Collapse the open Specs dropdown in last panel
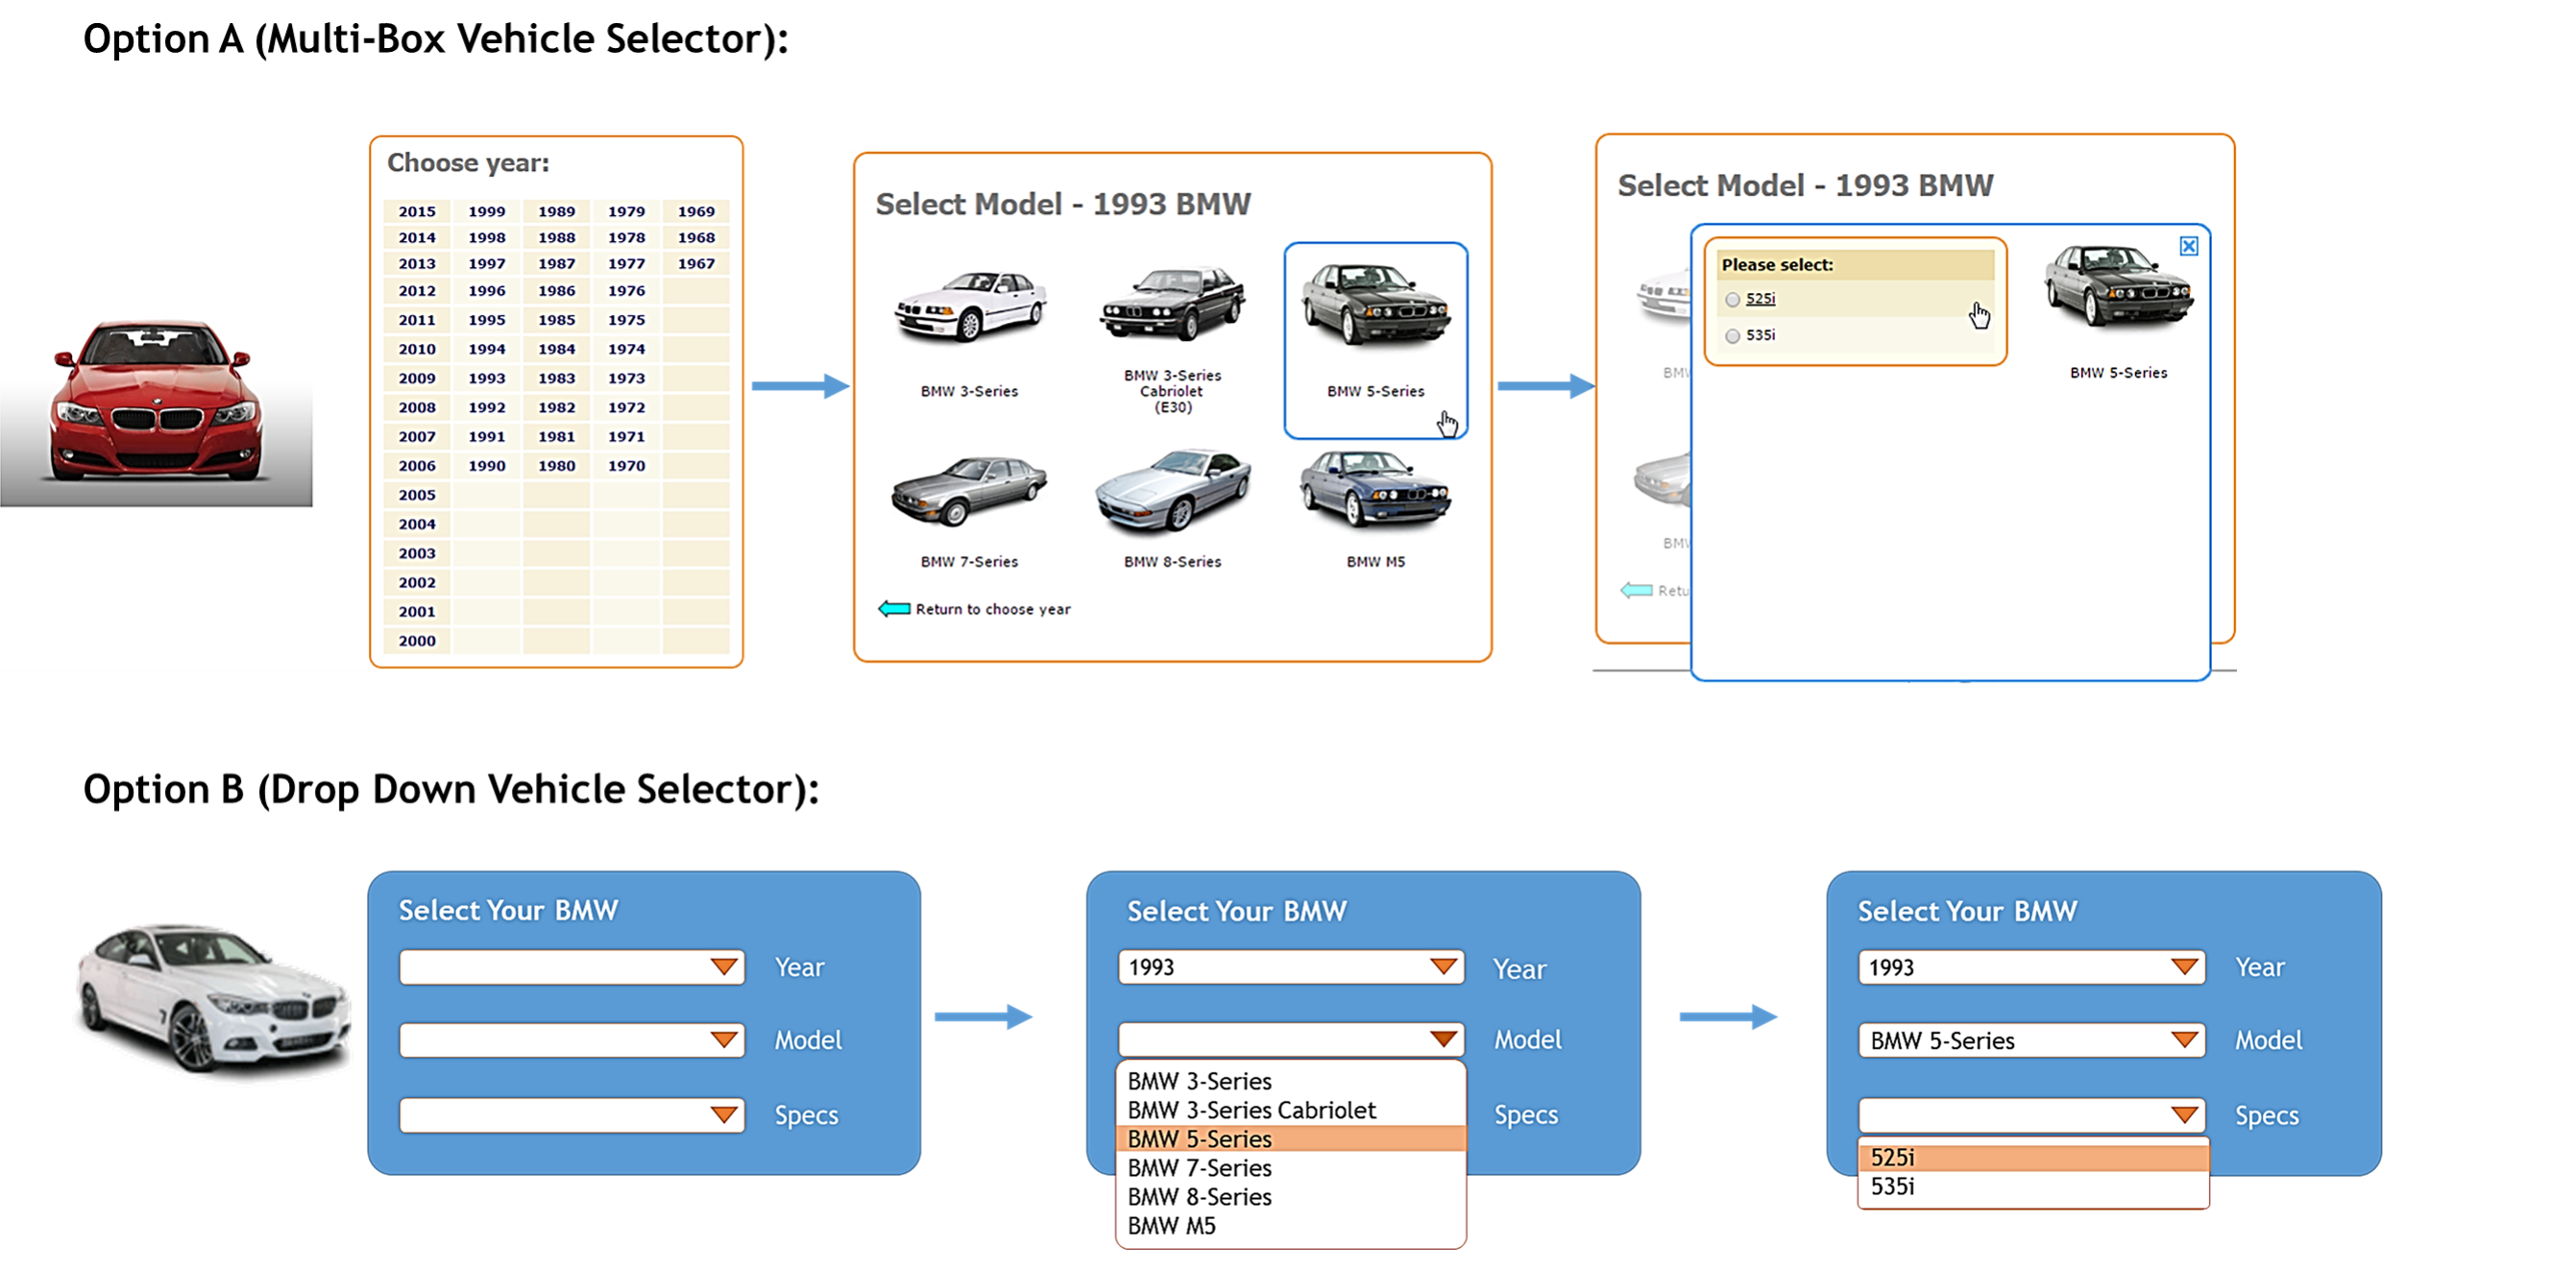 tap(2032, 1115)
